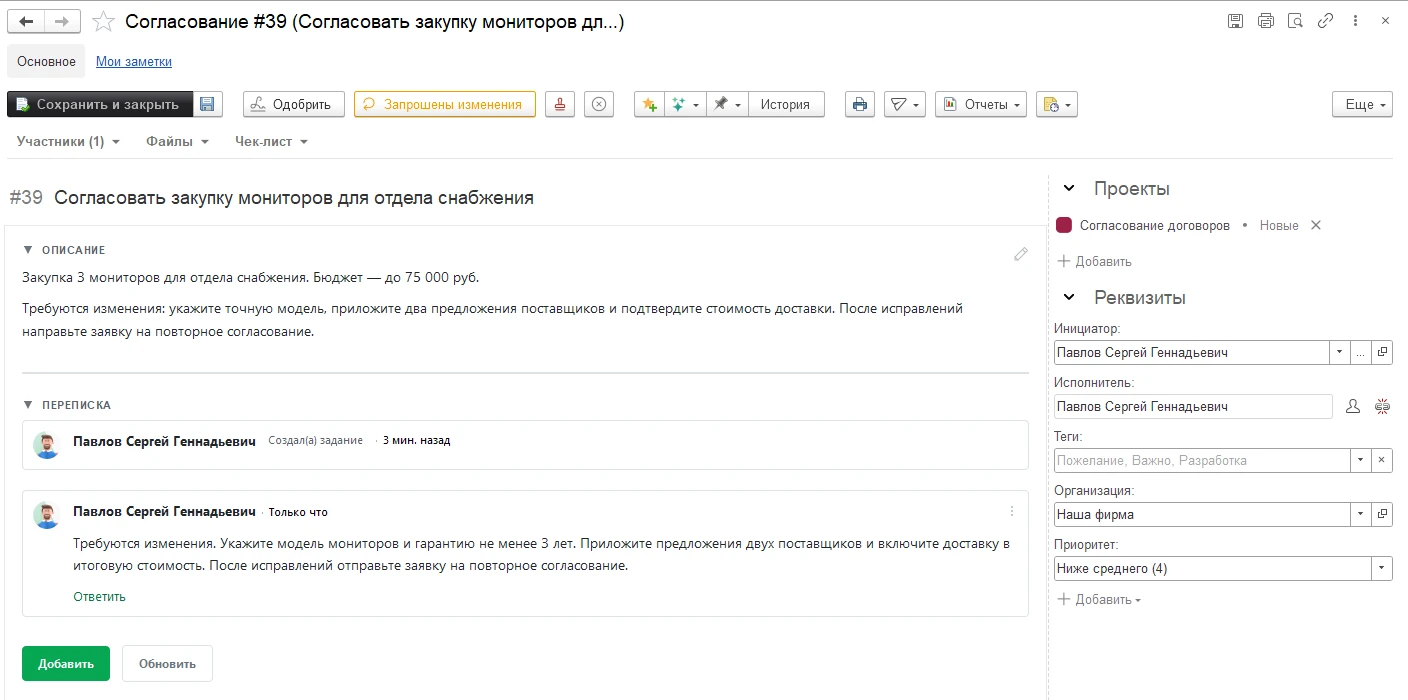Open the Теги dropdown arrow
1408x700 pixels.
pyautogui.click(x=1361, y=460)
